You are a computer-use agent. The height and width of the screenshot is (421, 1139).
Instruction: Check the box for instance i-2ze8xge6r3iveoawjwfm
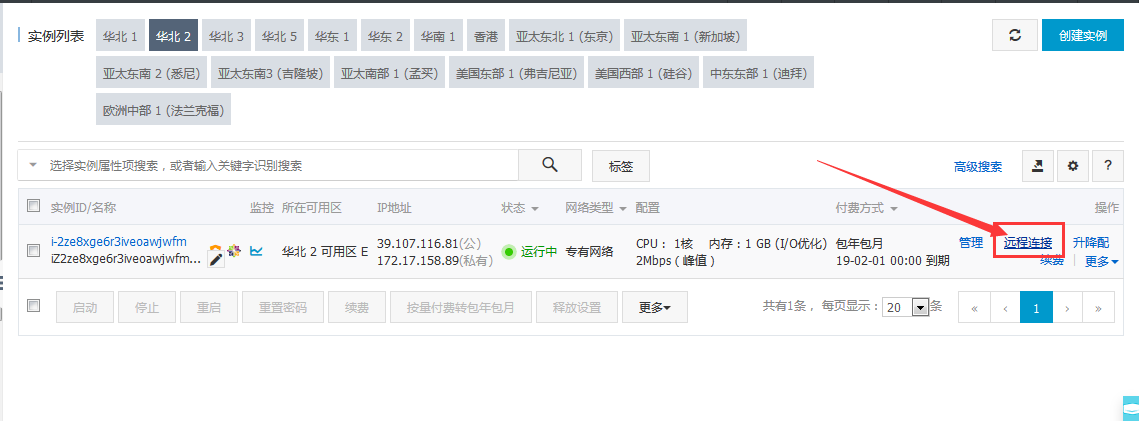(x=33, y=250)
